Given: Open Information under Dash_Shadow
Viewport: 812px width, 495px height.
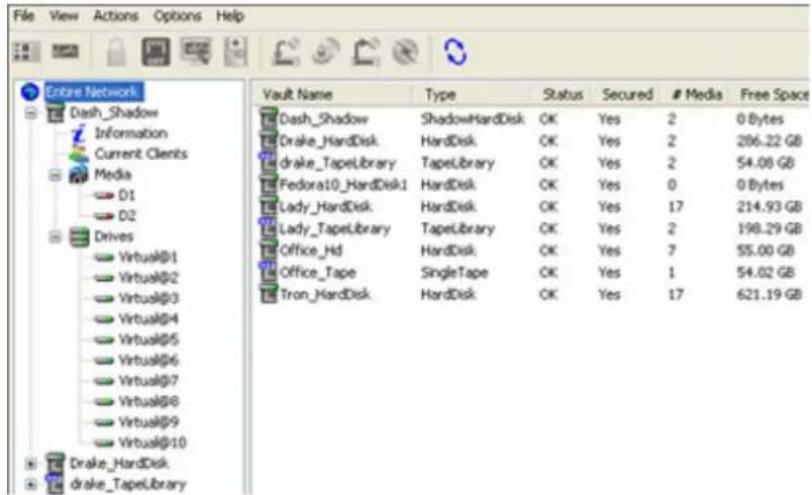Looking at the screenshot, I should (x=131, y=133).
